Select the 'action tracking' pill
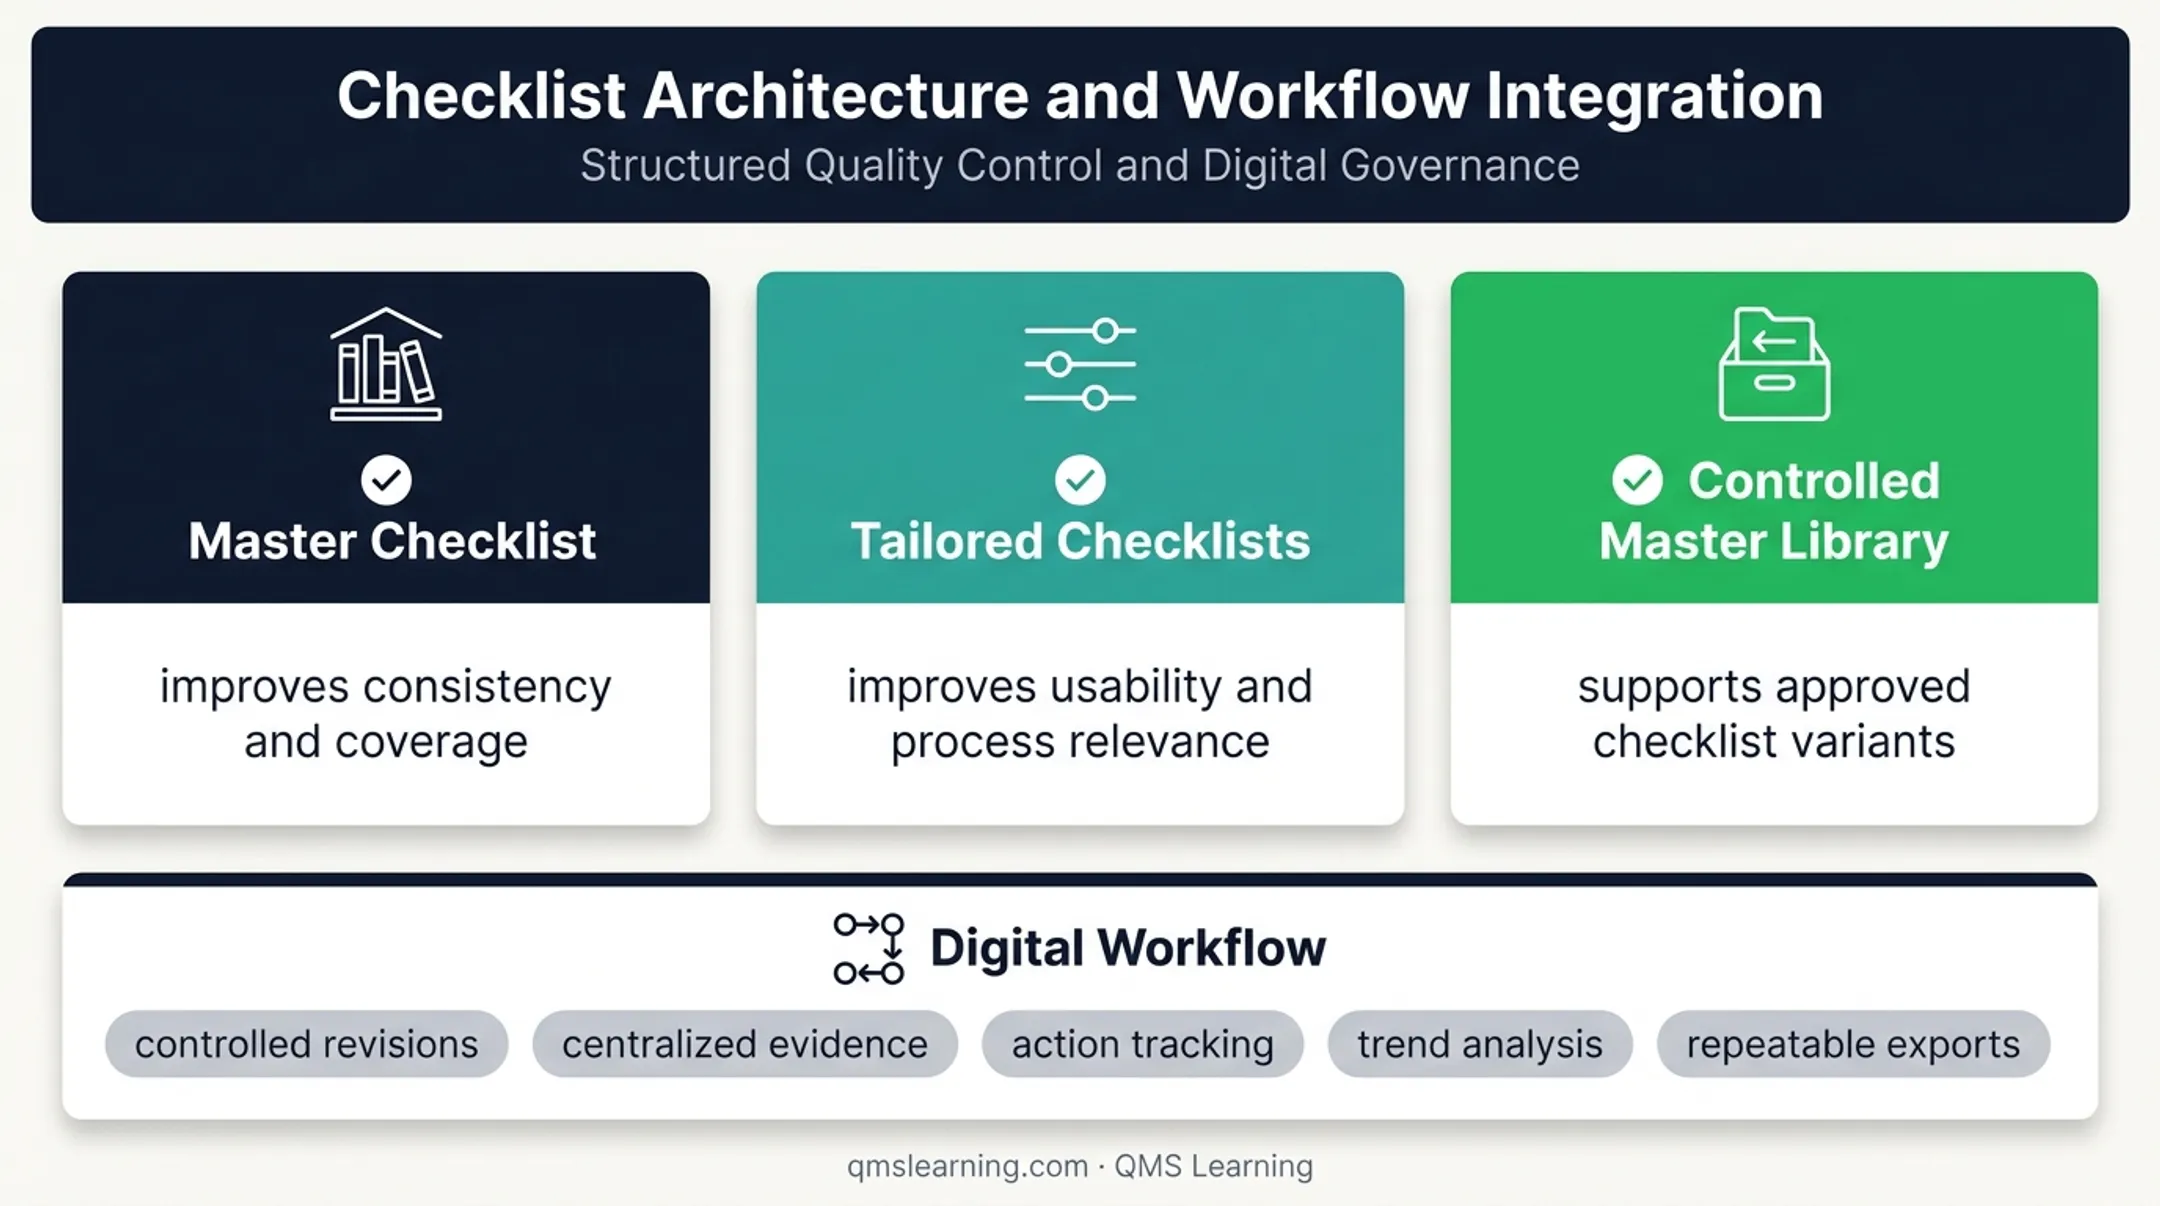 (x=1143, y=1044)
